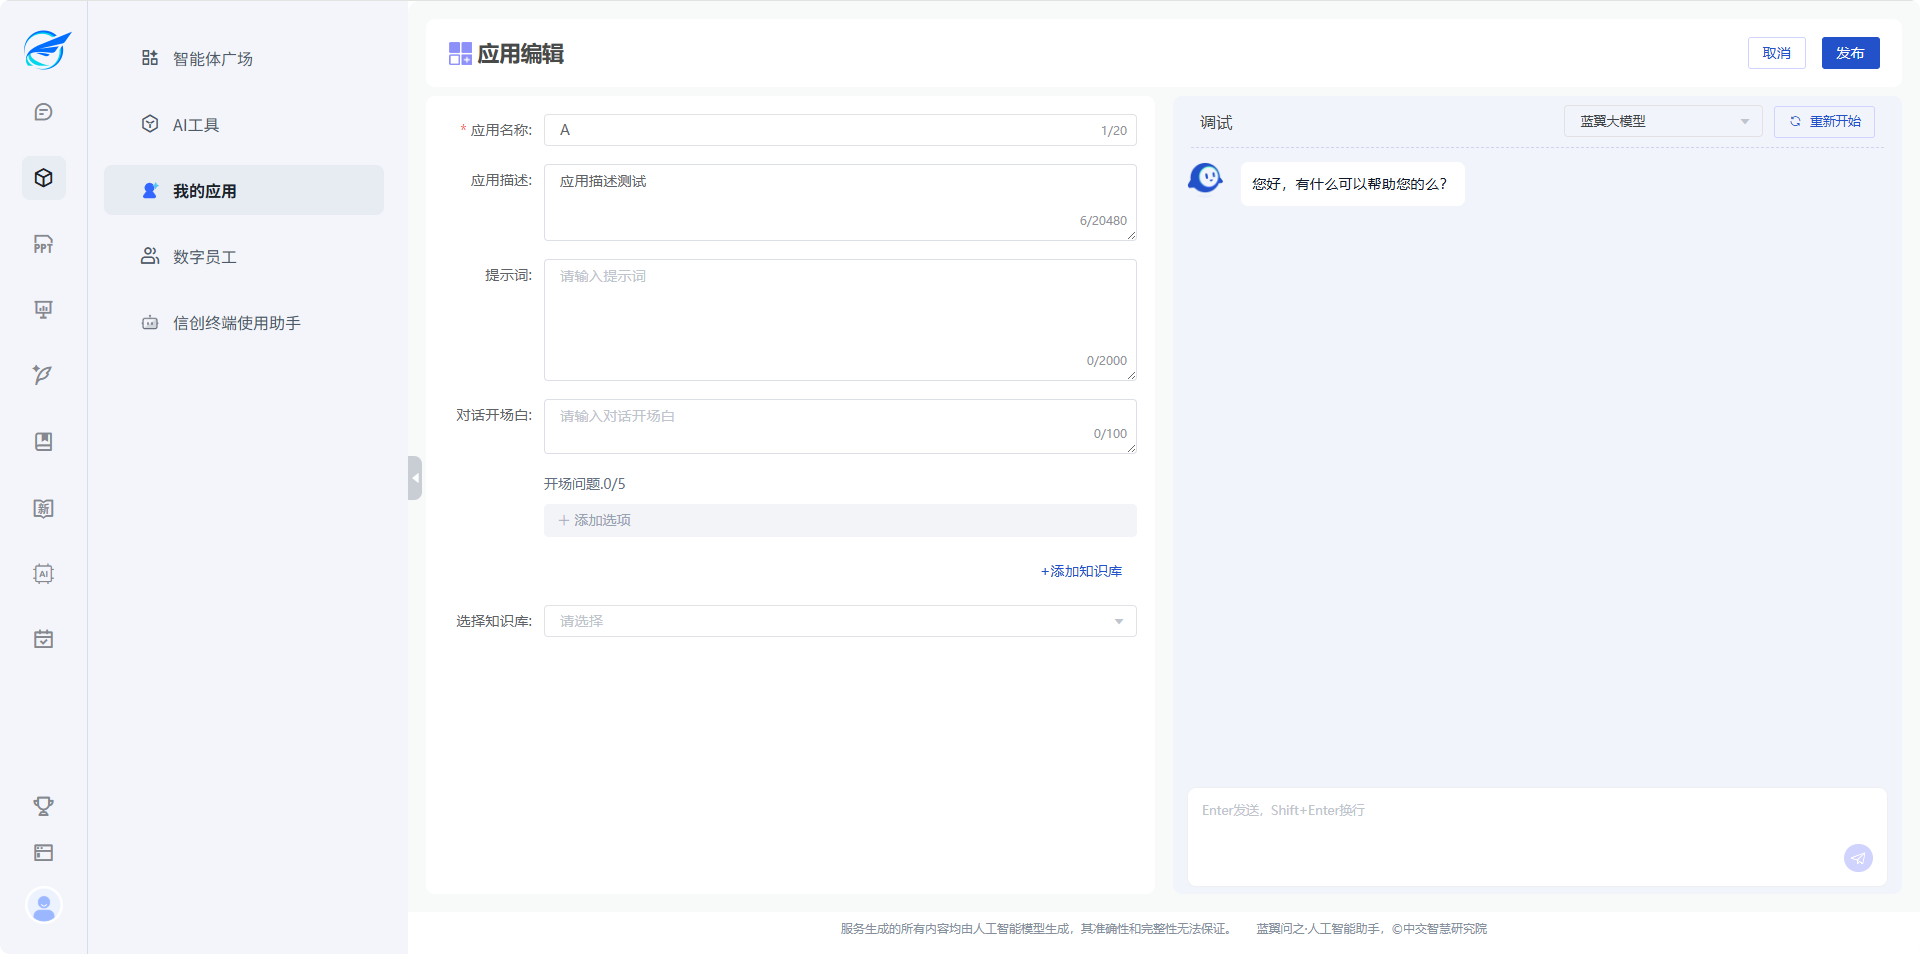Click the 提示词 prompt text area
1920x954 pixels.
(x=840, y=320)
